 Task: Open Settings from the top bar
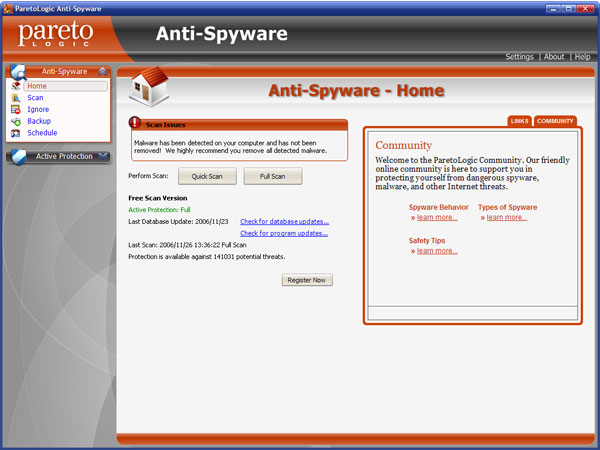(519, 57)
